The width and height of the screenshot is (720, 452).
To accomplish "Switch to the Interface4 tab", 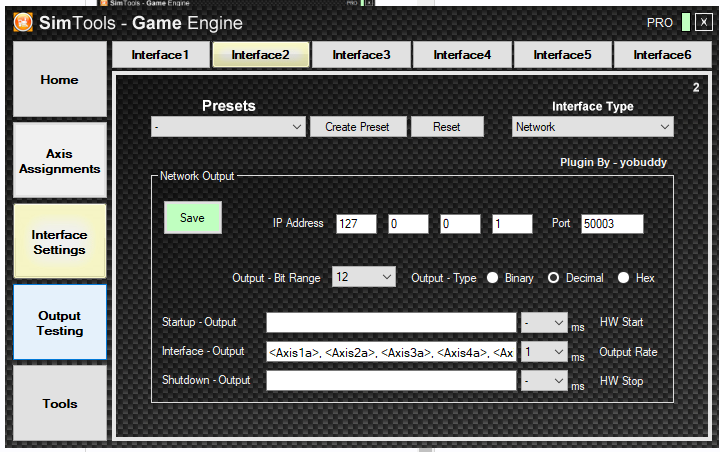I will (x=462, y=55).
